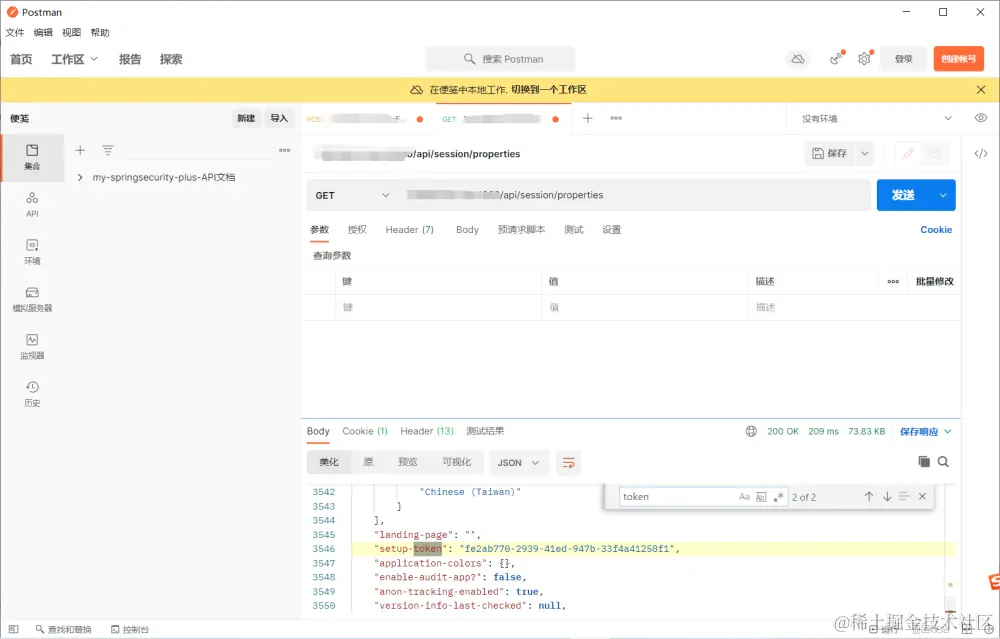1000x639 pixels.
Task: Switch to the request Header (7) tab
Action: (x=409, y=230)
